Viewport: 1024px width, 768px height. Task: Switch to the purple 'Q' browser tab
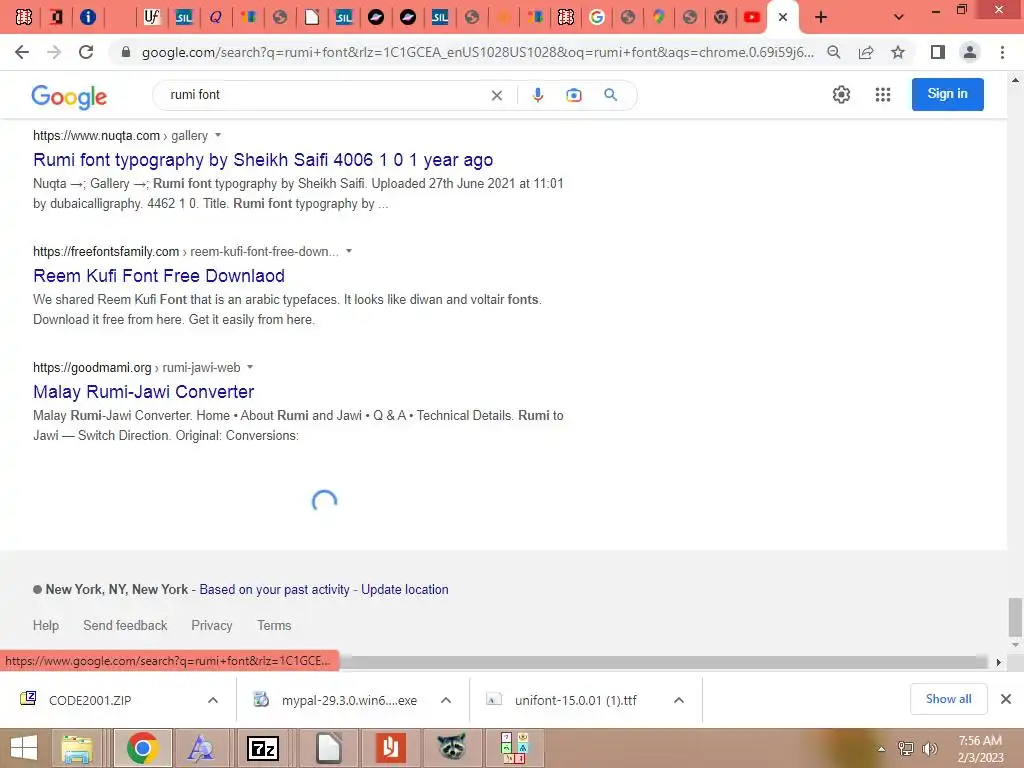tap(216, 17)
